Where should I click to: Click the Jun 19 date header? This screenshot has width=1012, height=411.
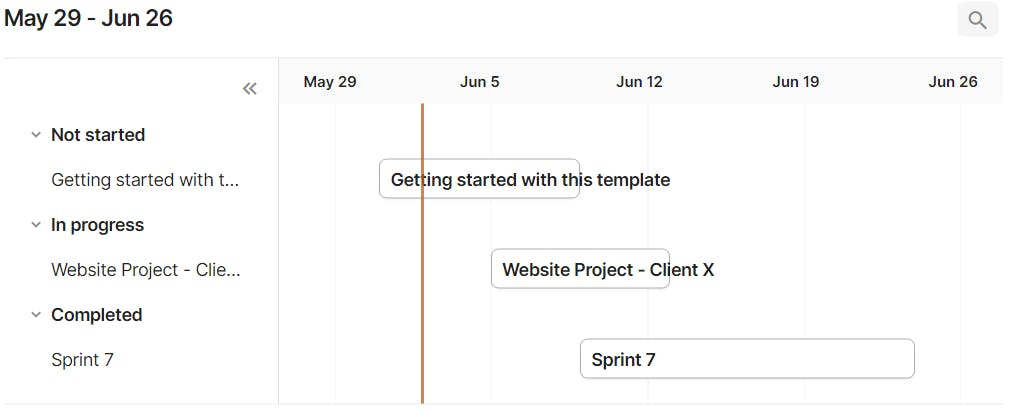(796, 82)
